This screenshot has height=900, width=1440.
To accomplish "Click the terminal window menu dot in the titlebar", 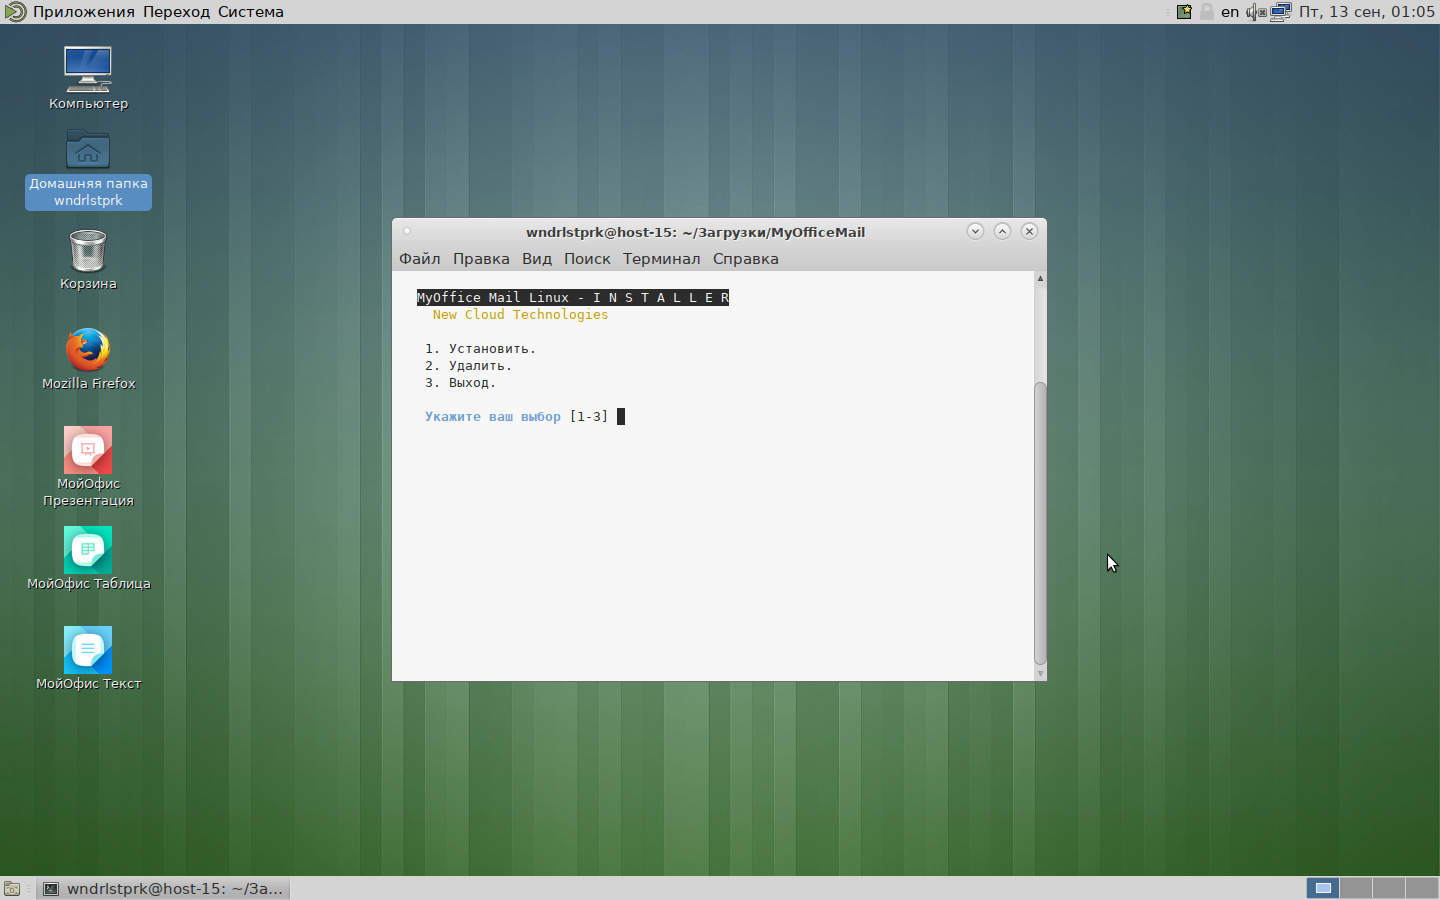I will pyautogui.click(x=407, y=231).
